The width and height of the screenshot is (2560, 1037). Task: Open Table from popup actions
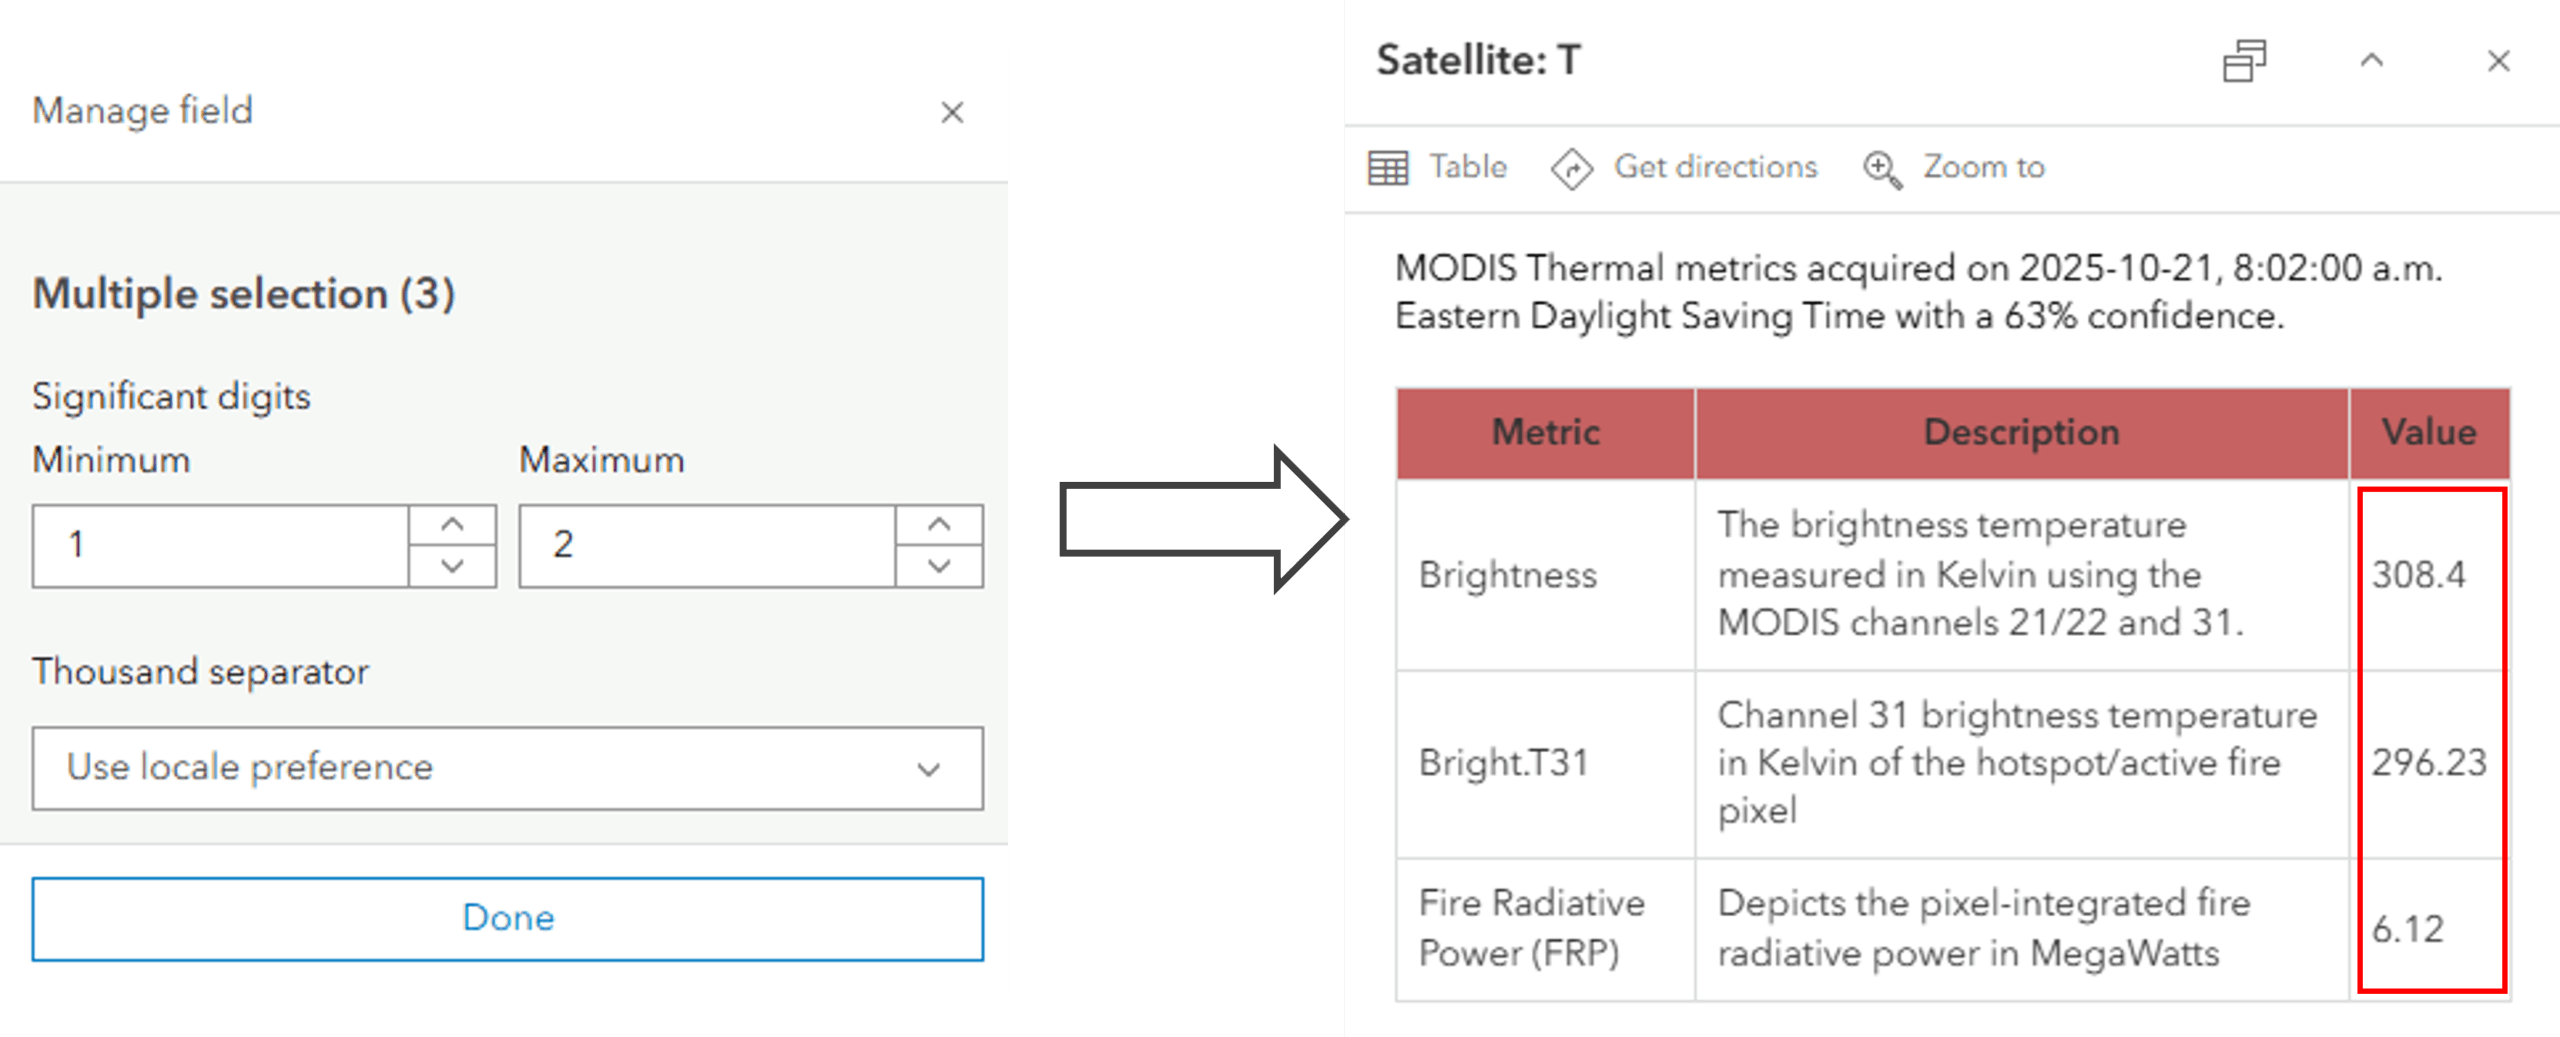coord(1467,167)
